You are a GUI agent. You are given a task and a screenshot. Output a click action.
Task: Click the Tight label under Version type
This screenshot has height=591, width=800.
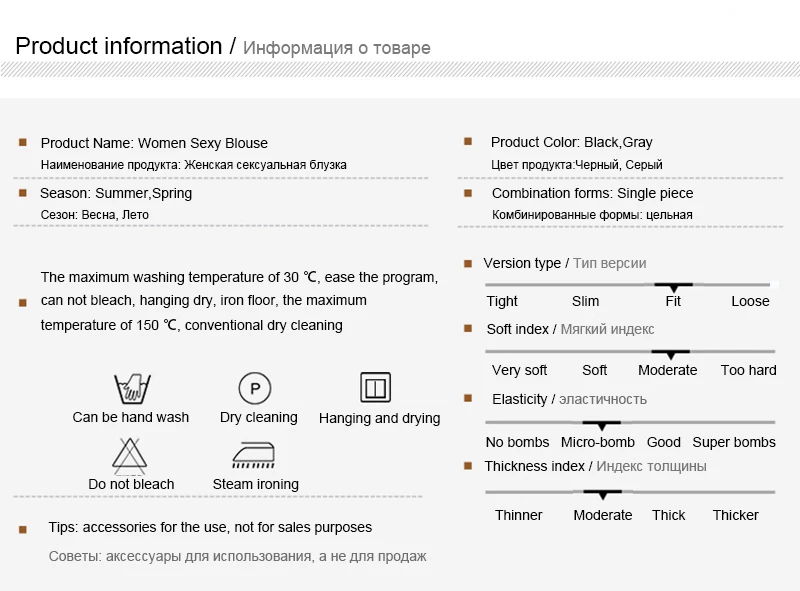(x=502, y=301)
